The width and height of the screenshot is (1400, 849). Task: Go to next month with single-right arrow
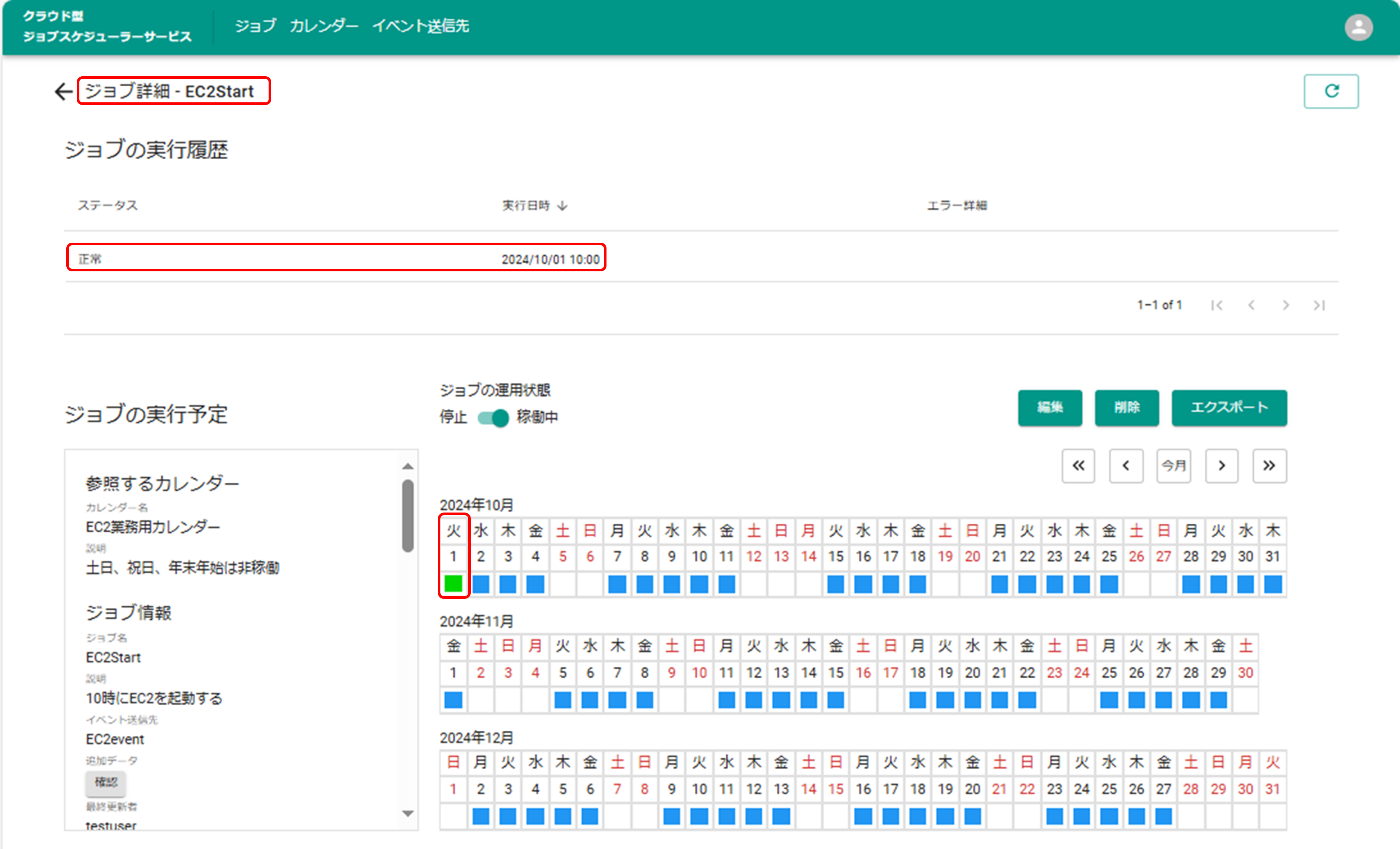tap(1222, 466)
